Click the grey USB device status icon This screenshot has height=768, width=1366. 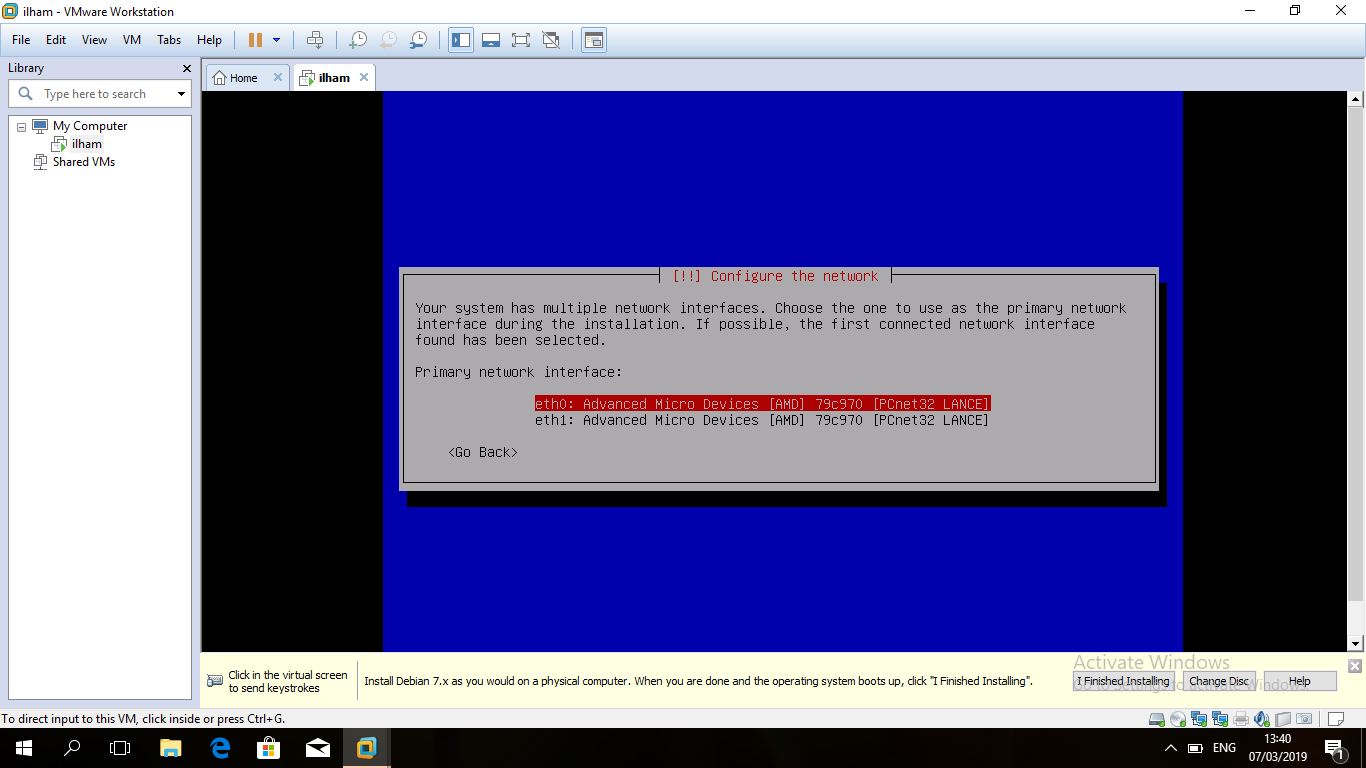[x=1283, y=718]
